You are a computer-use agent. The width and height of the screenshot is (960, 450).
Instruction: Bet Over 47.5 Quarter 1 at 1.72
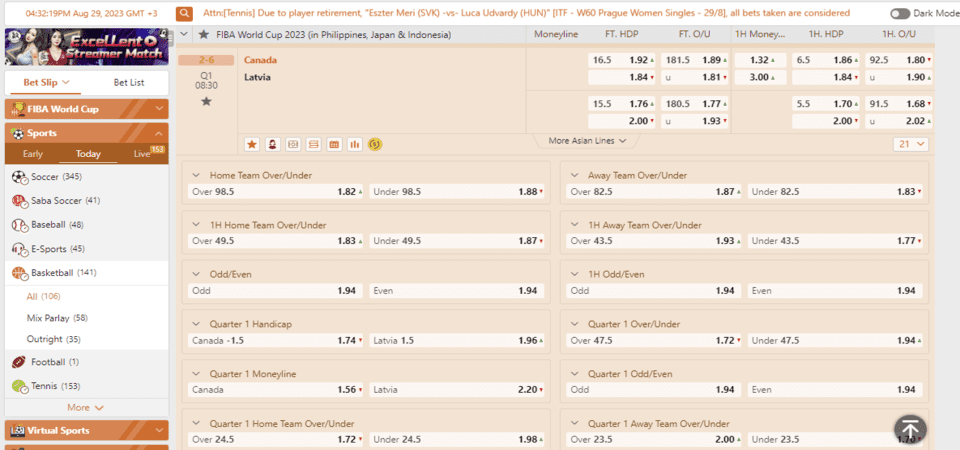click(654, 340)
